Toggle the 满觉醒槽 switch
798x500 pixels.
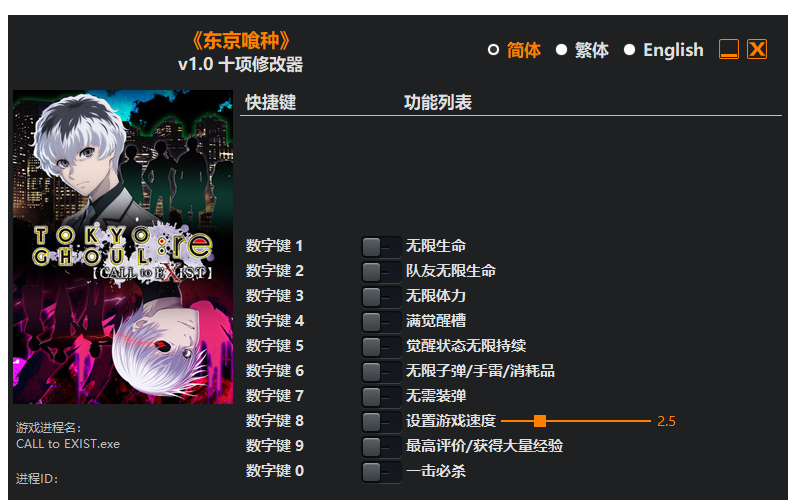382,322
